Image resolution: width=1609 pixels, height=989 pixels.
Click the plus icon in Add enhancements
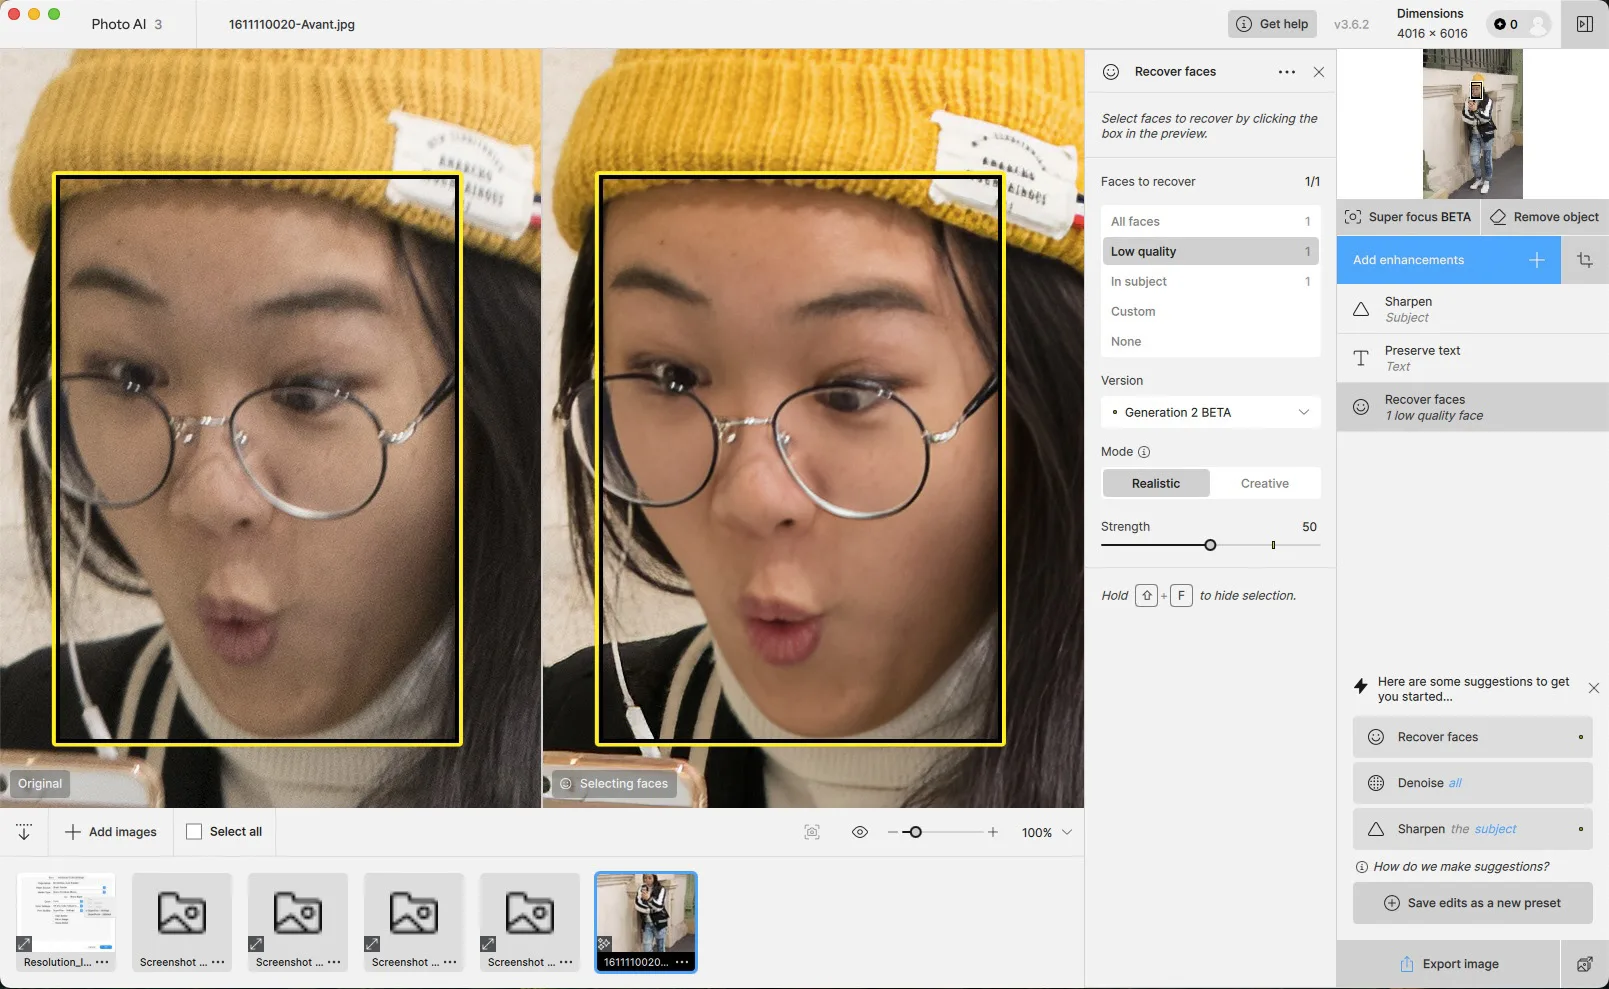pyautogui.click(x=1536, y=260)
